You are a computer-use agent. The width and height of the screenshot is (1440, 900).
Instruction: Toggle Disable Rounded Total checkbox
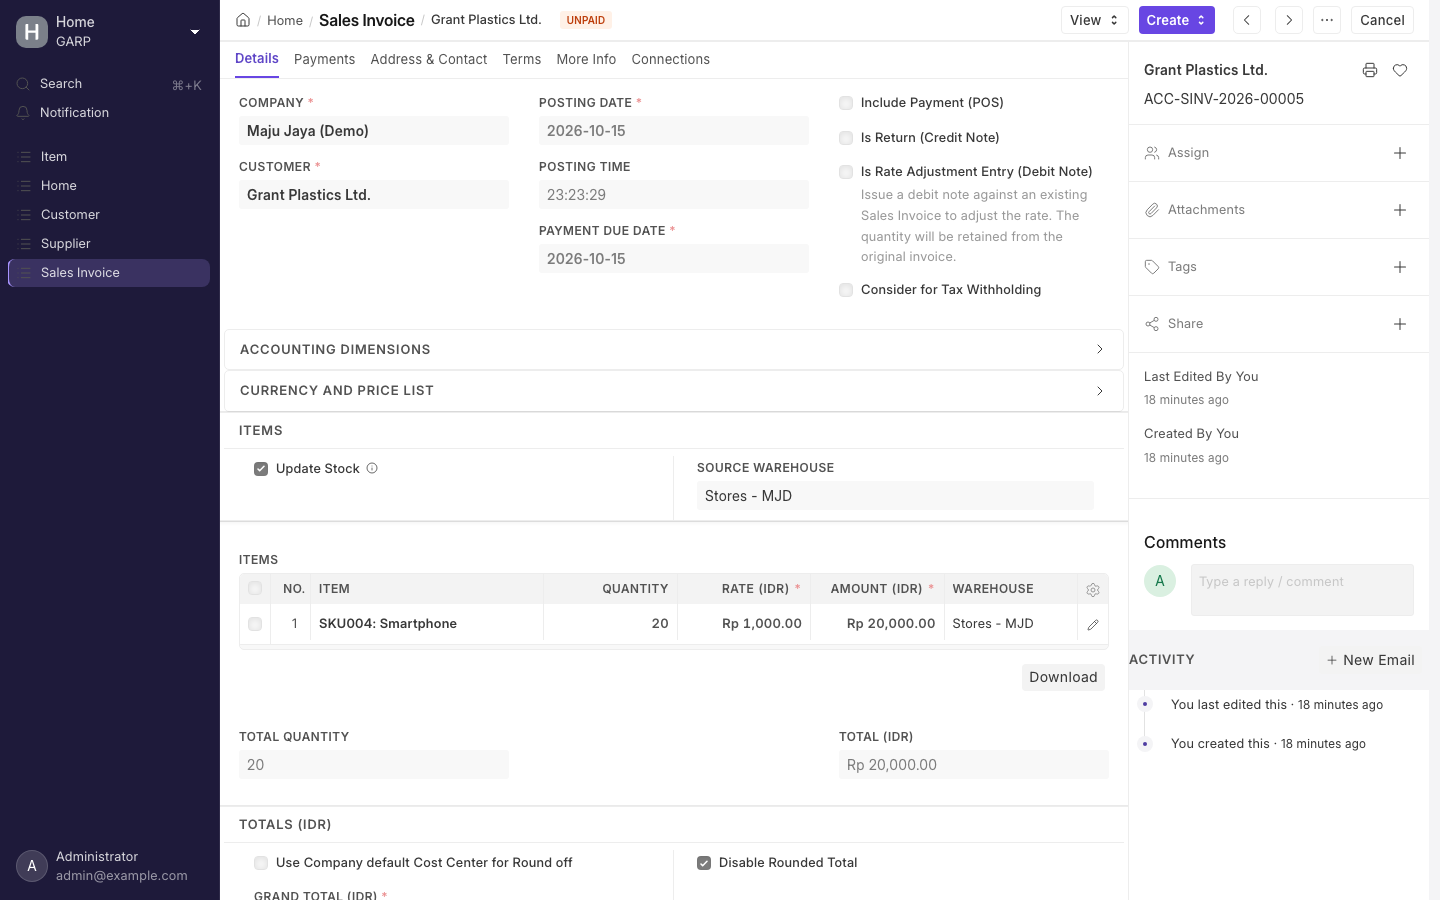tap(704, 863)
